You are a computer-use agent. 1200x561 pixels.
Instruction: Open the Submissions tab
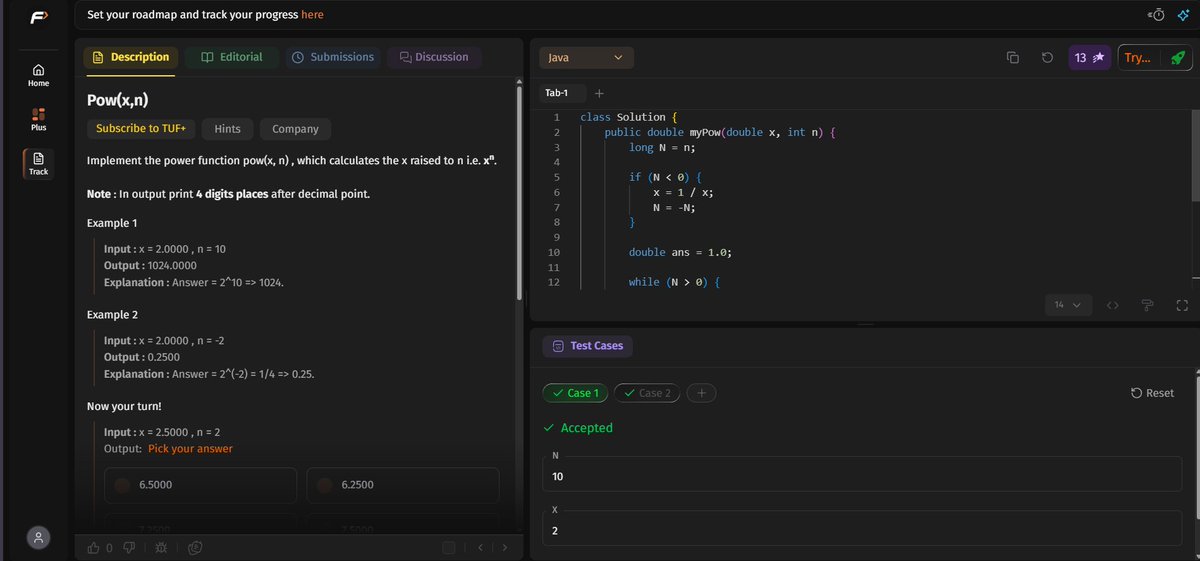[x=333, y=57]
